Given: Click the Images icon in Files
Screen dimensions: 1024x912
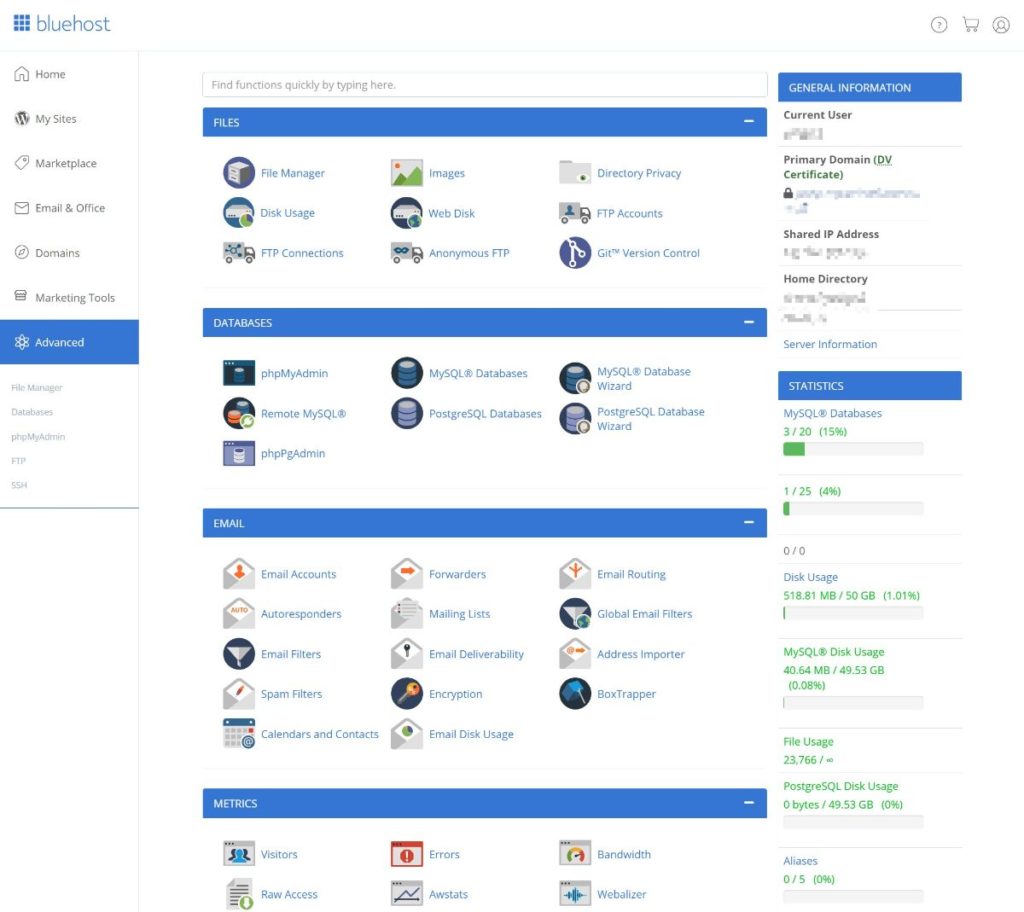Looking at the screenshot, I should tap(407, 173).
